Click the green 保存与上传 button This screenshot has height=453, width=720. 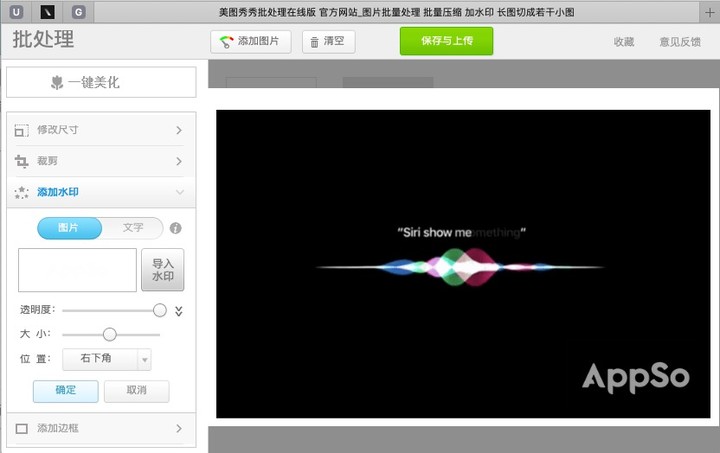click(x=446, y=41)
